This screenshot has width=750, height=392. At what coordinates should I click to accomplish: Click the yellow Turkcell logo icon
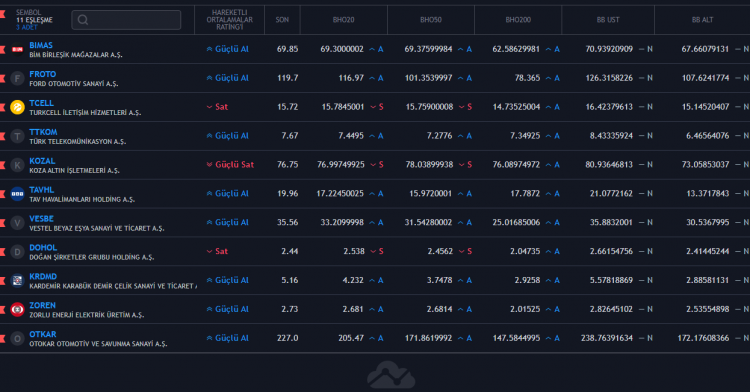click(18, 107)
